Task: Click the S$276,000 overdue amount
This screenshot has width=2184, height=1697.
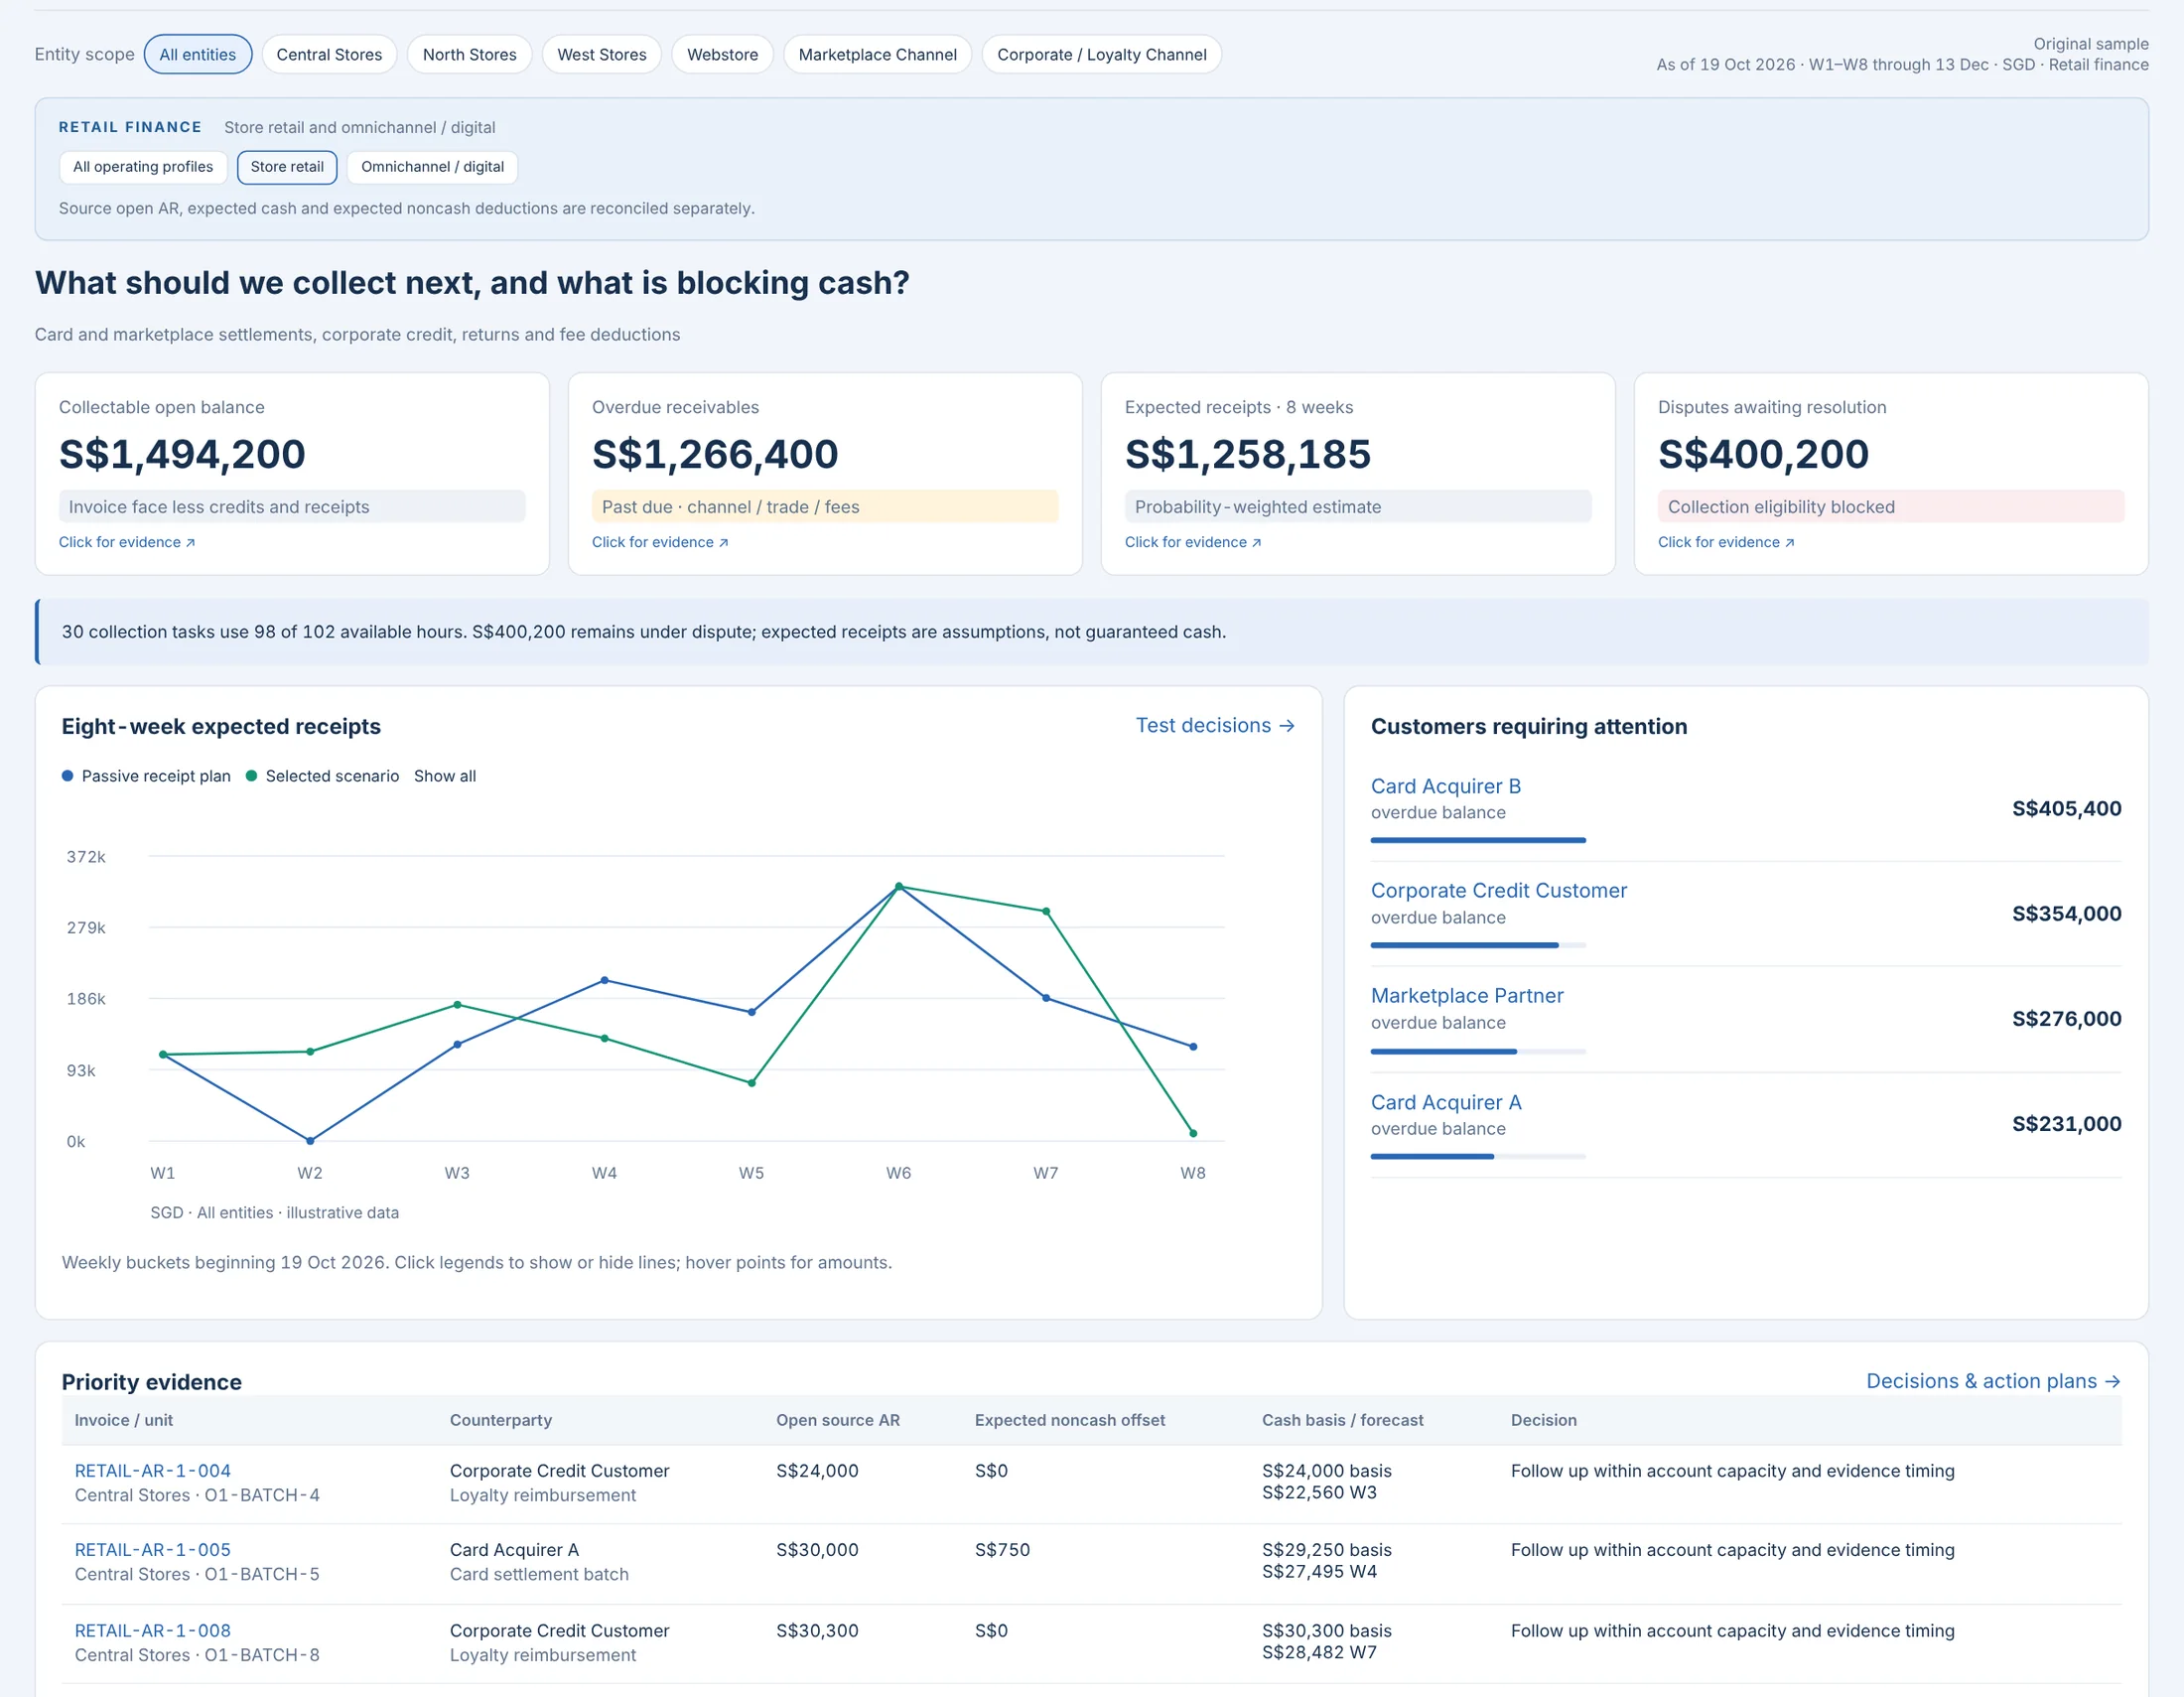Action: pos(2066,1018)
